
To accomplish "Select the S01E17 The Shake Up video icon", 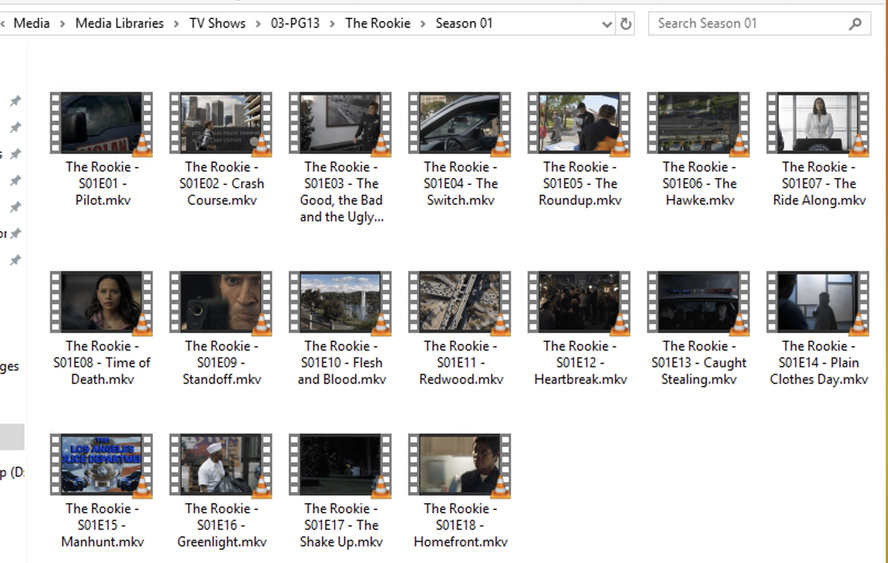I will point(340,465).
